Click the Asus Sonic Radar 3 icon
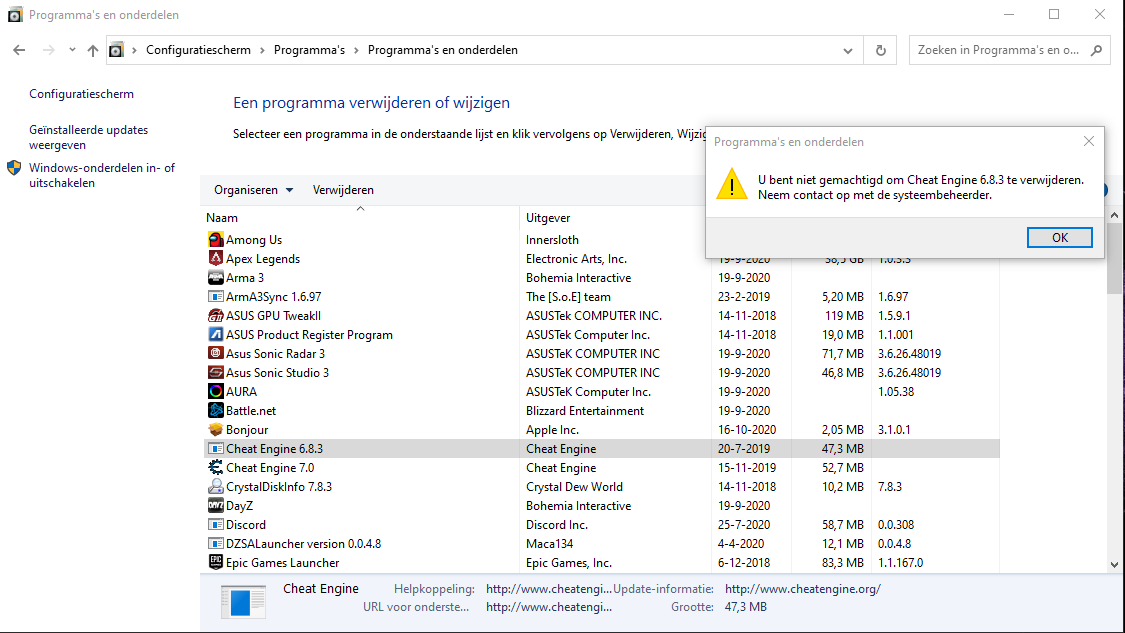This screenshot has width=1125, height=633. [x=215, y=353]
